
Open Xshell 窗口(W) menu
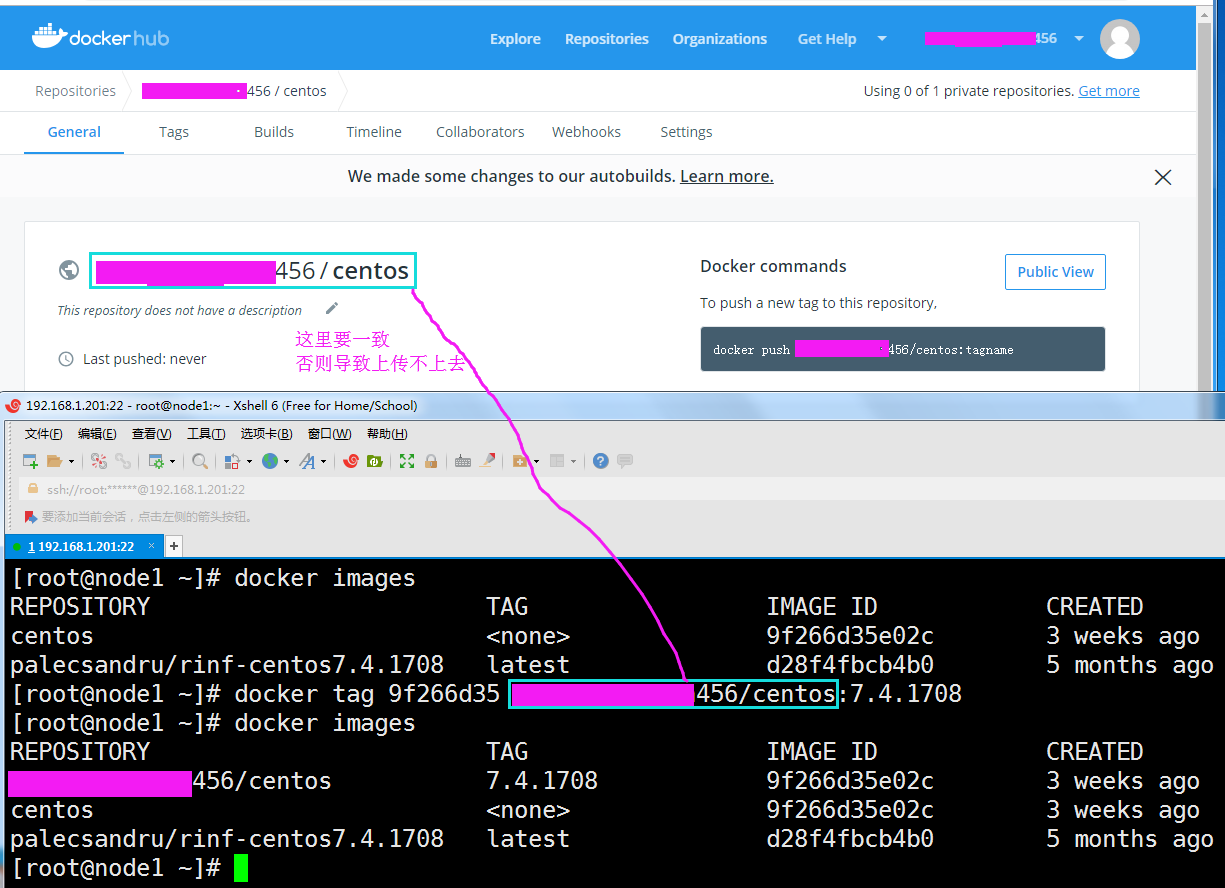pyautogui.click(x=329, y=433)
